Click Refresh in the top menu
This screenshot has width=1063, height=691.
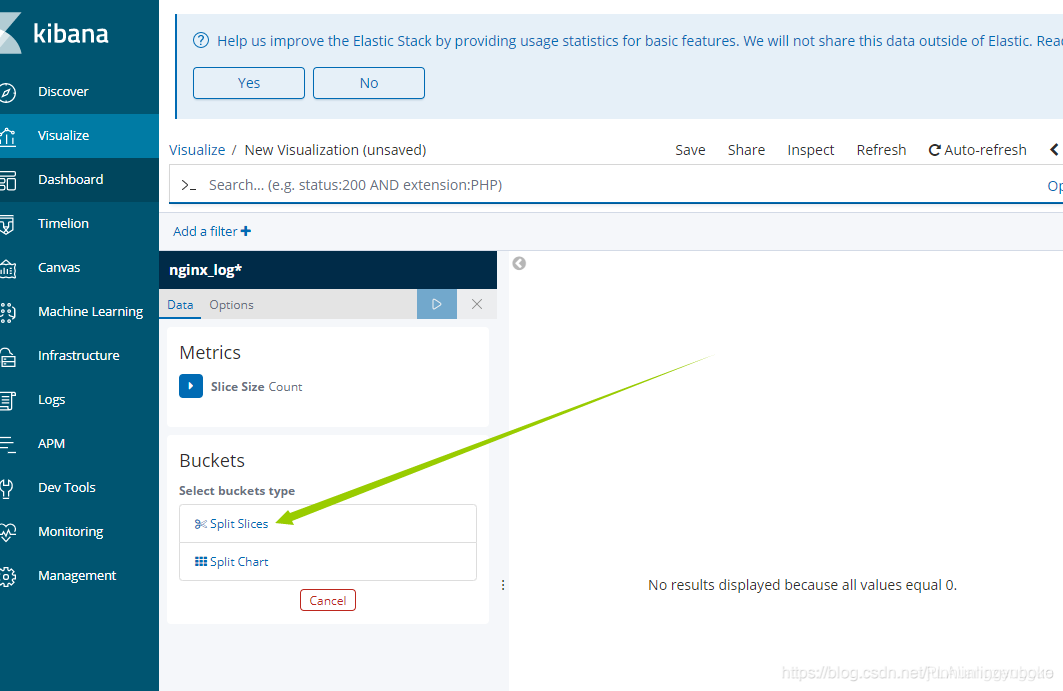881,150
